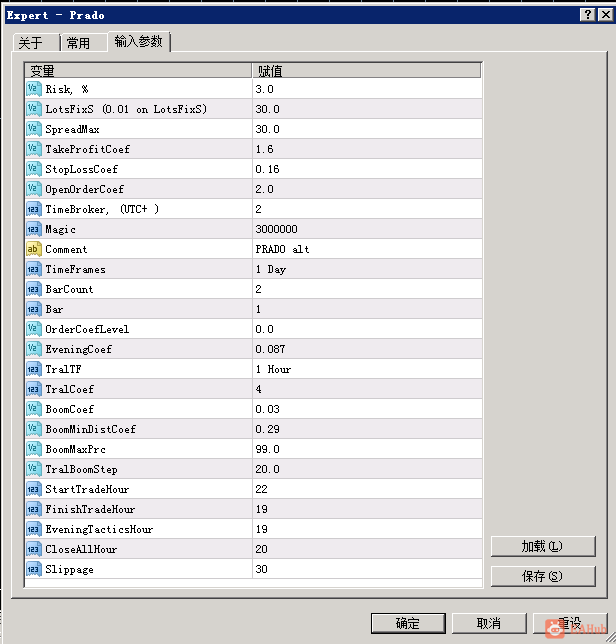
Task: Switch to the 常用 tab
Action: tap(84, 43)
